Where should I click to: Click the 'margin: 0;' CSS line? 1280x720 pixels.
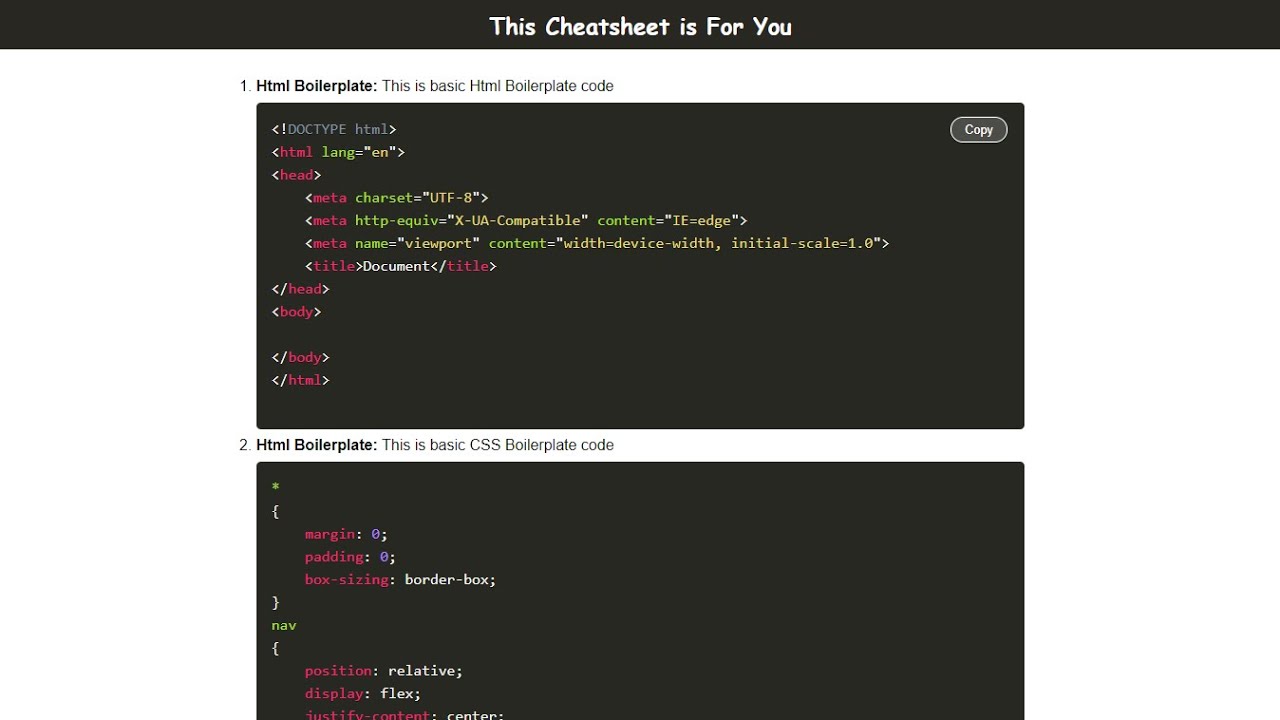[x=346, y=534]
